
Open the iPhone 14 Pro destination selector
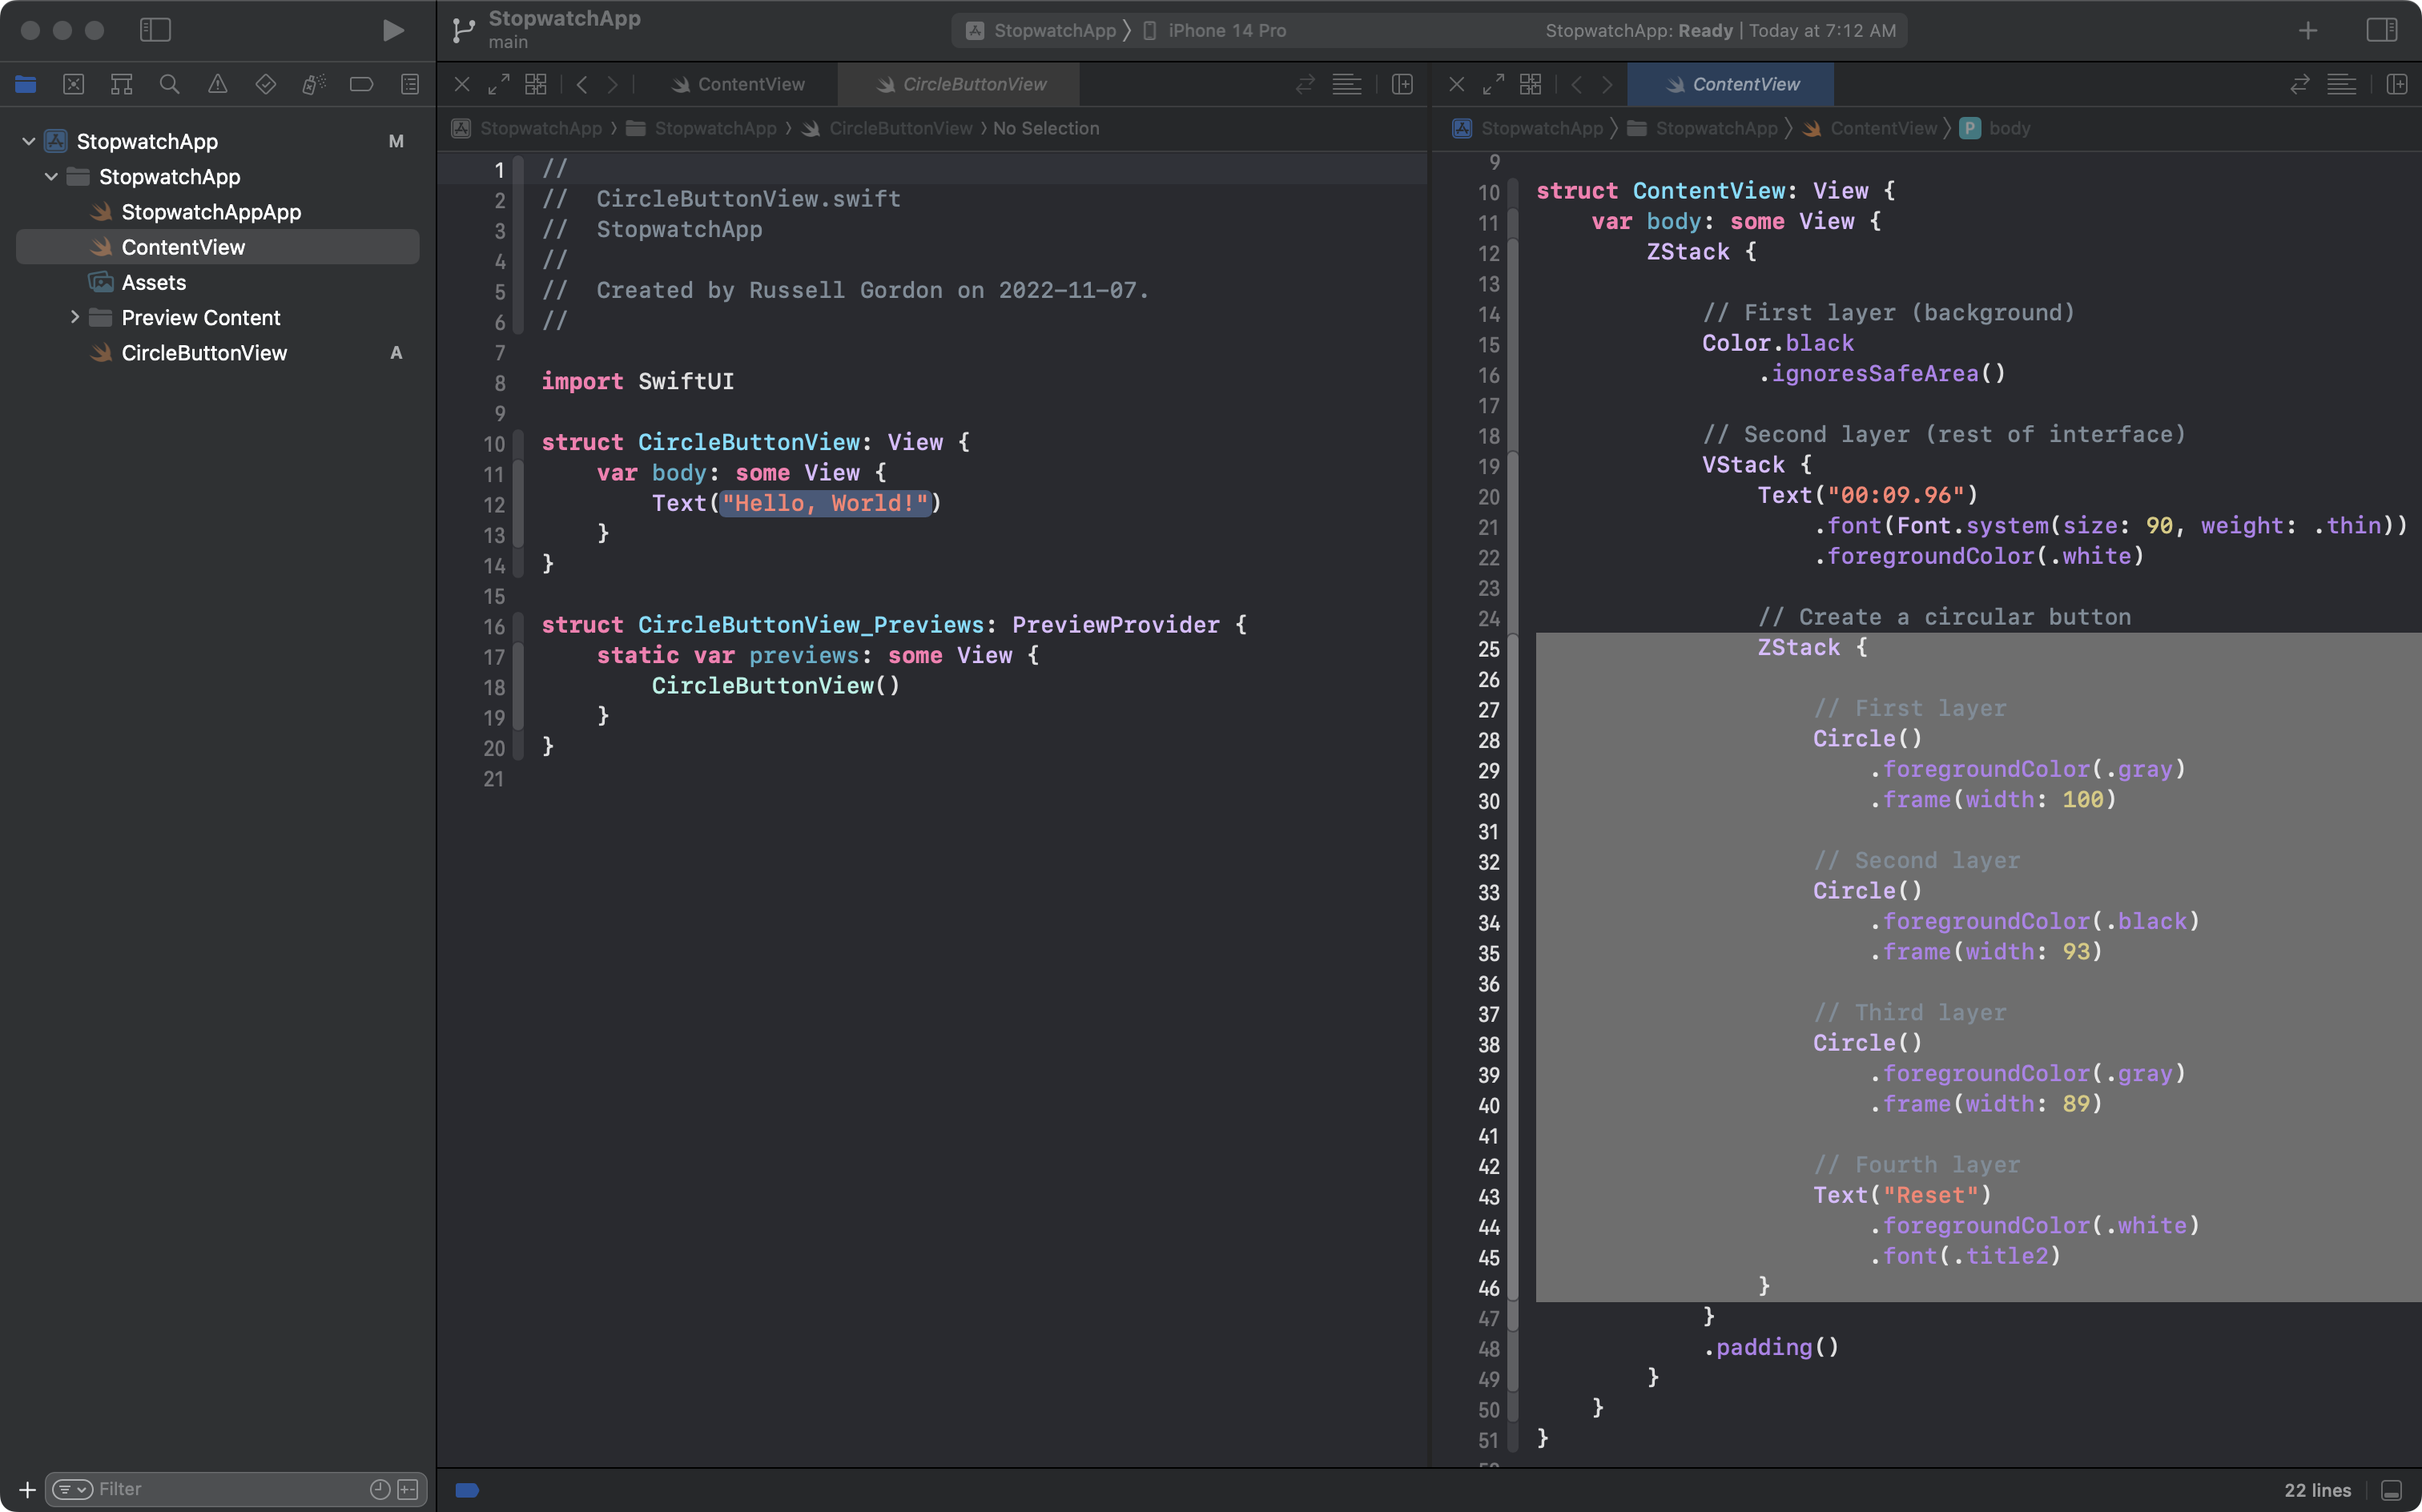pos(1226,31)
